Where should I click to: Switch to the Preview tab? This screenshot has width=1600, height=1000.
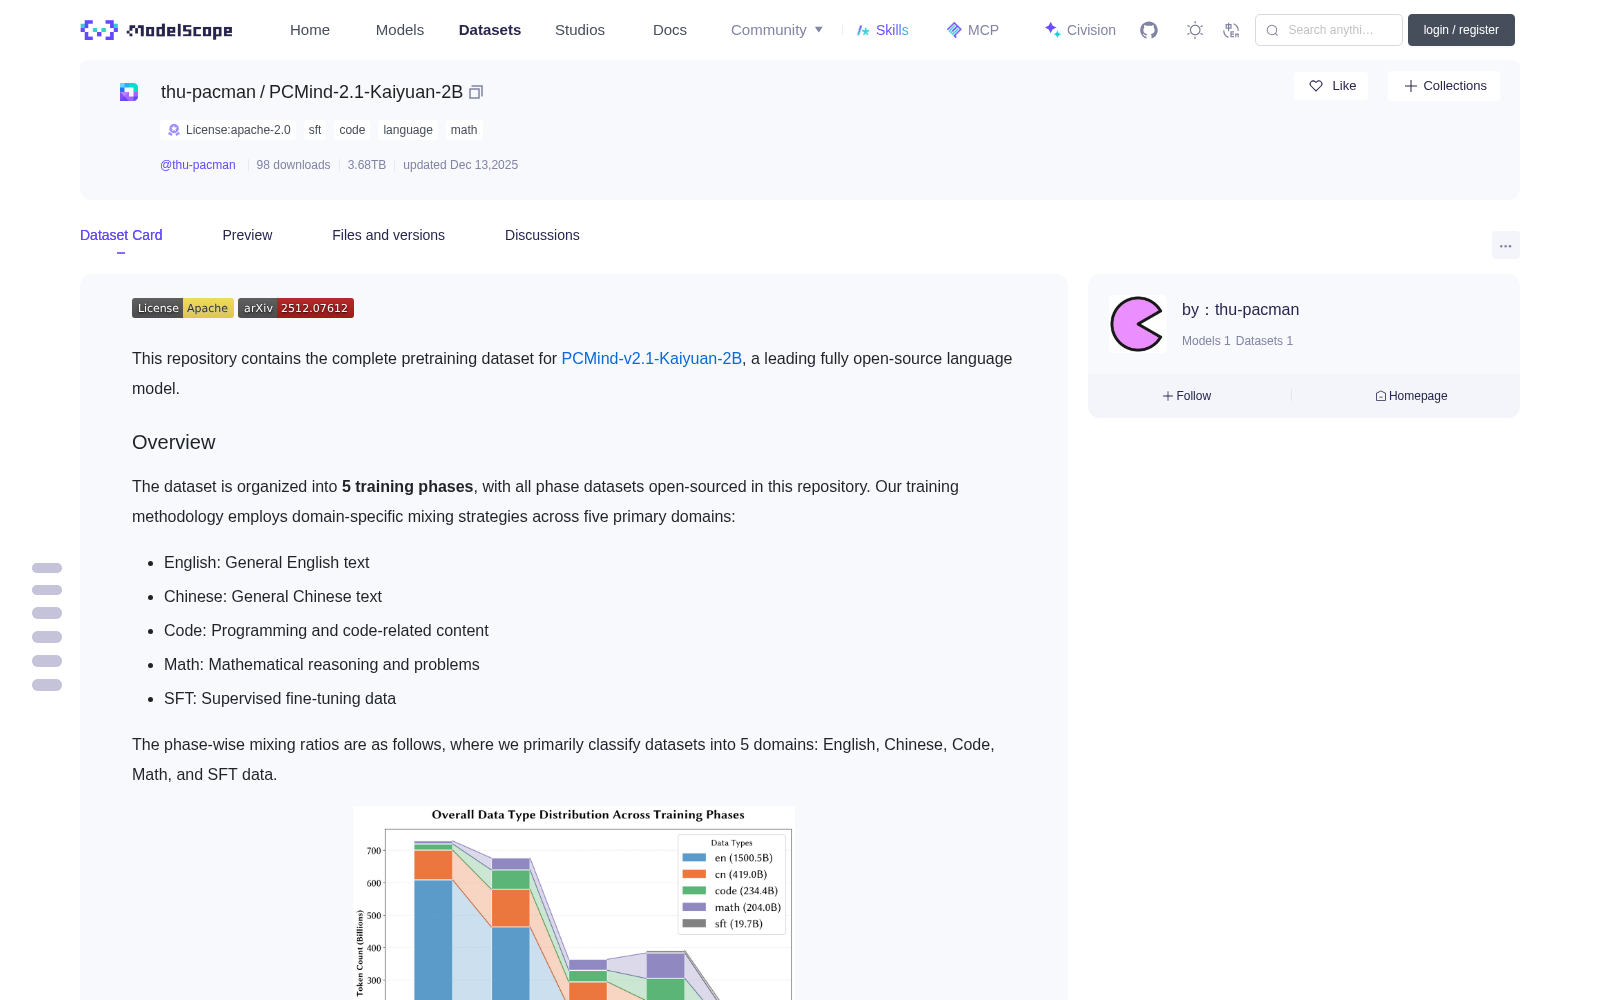247,235
